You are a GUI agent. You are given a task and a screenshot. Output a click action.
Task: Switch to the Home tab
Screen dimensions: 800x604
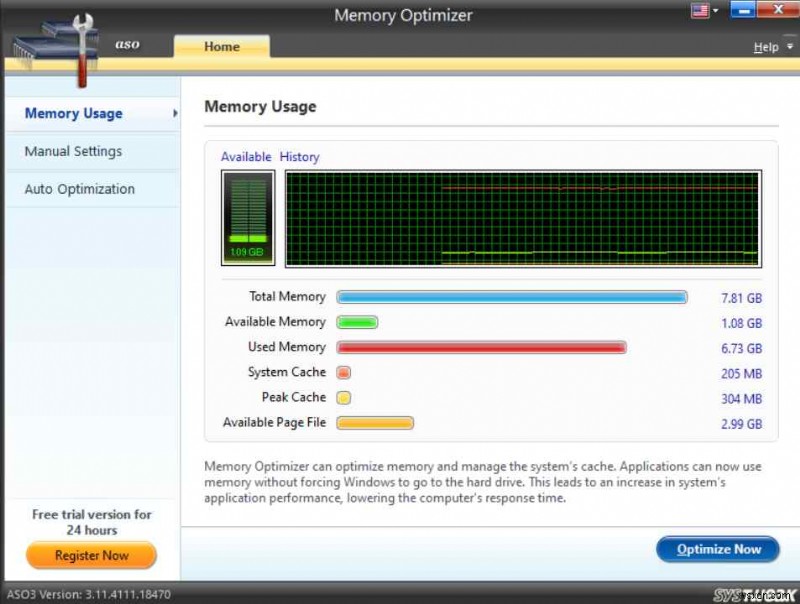pos(221,45)
